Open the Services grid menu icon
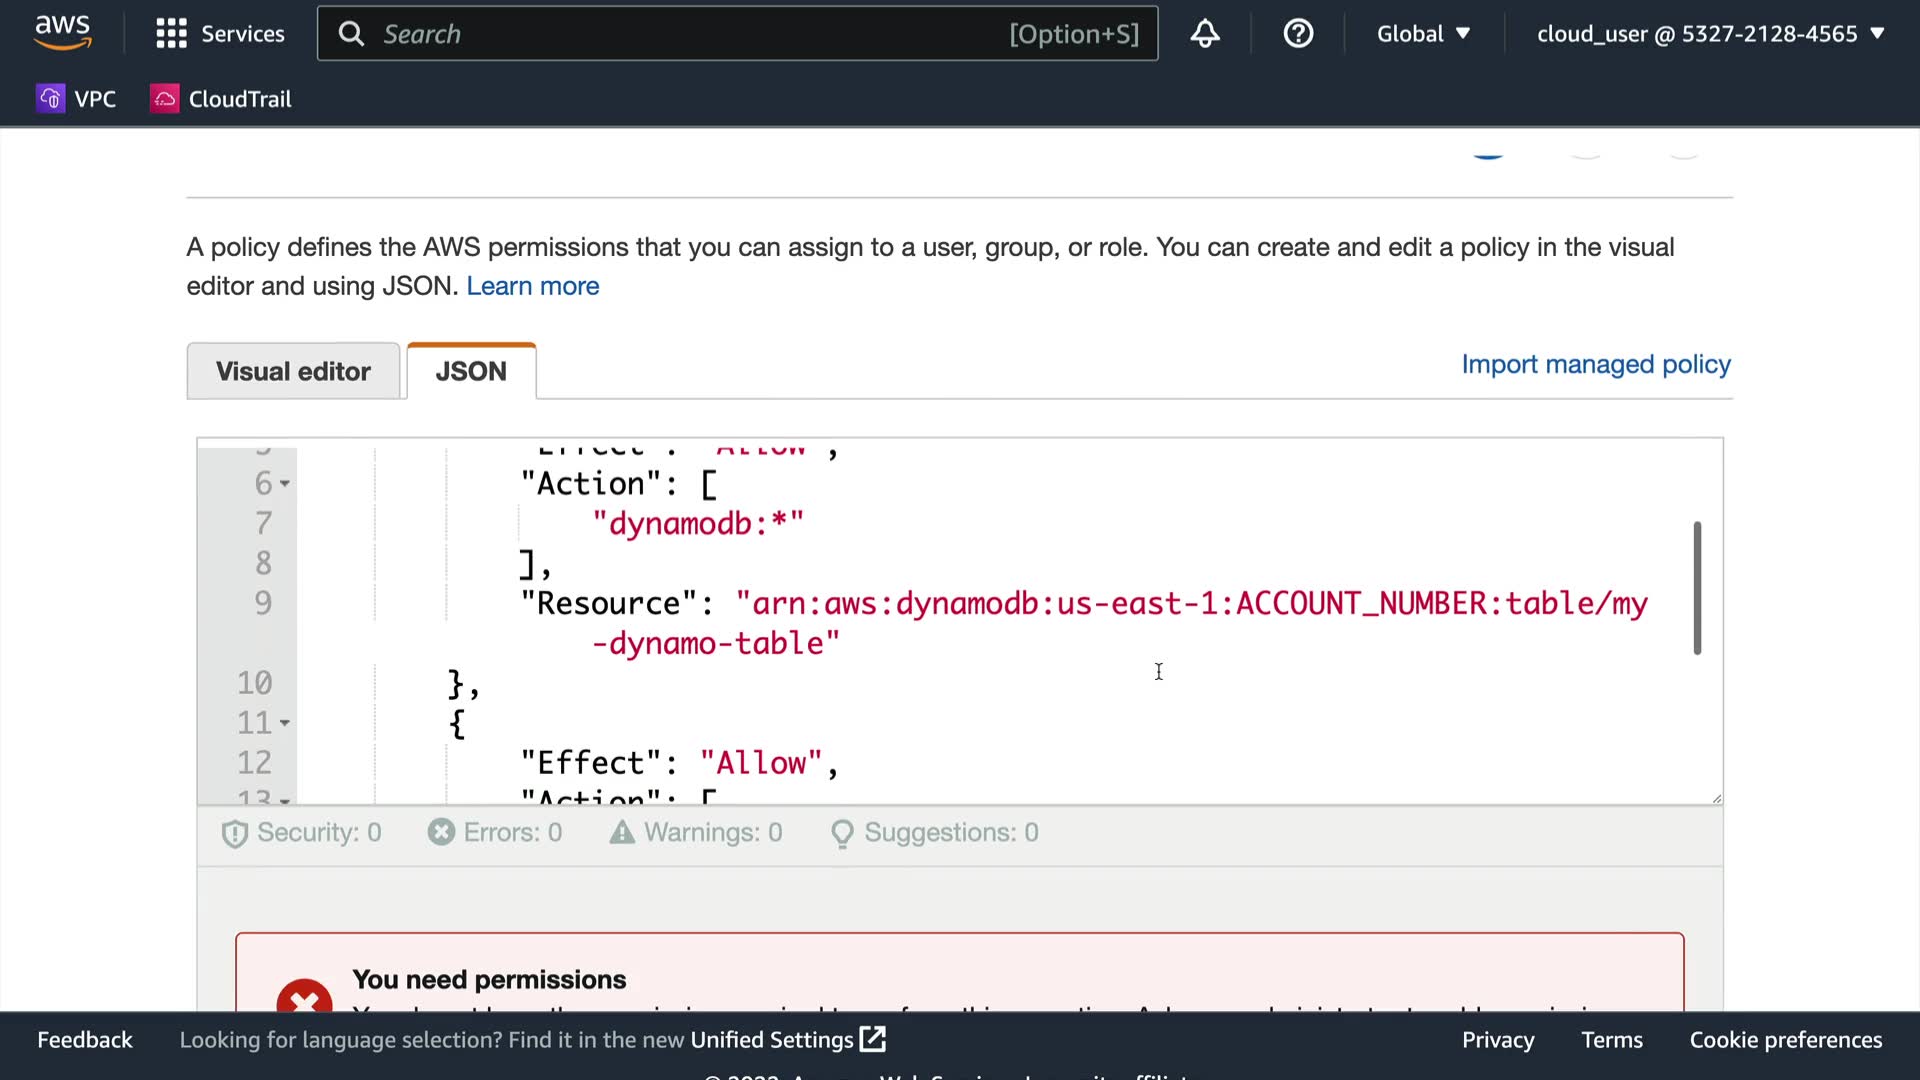Screen dimensions: 1920x1080 coord(171,34)
